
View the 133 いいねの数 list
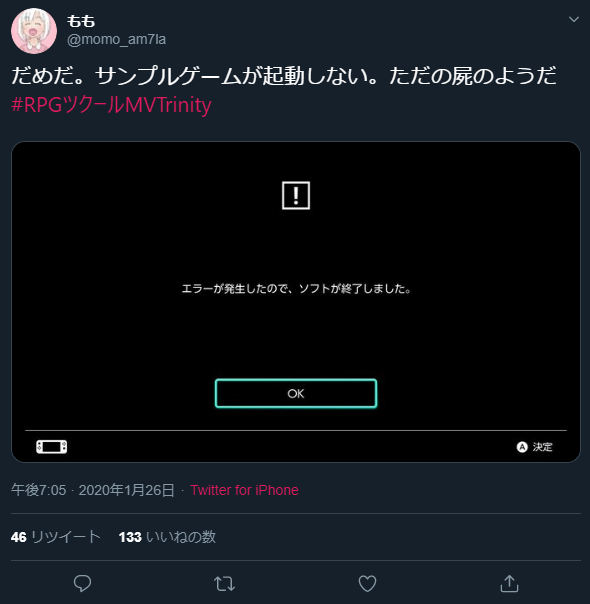click(167, 537)
